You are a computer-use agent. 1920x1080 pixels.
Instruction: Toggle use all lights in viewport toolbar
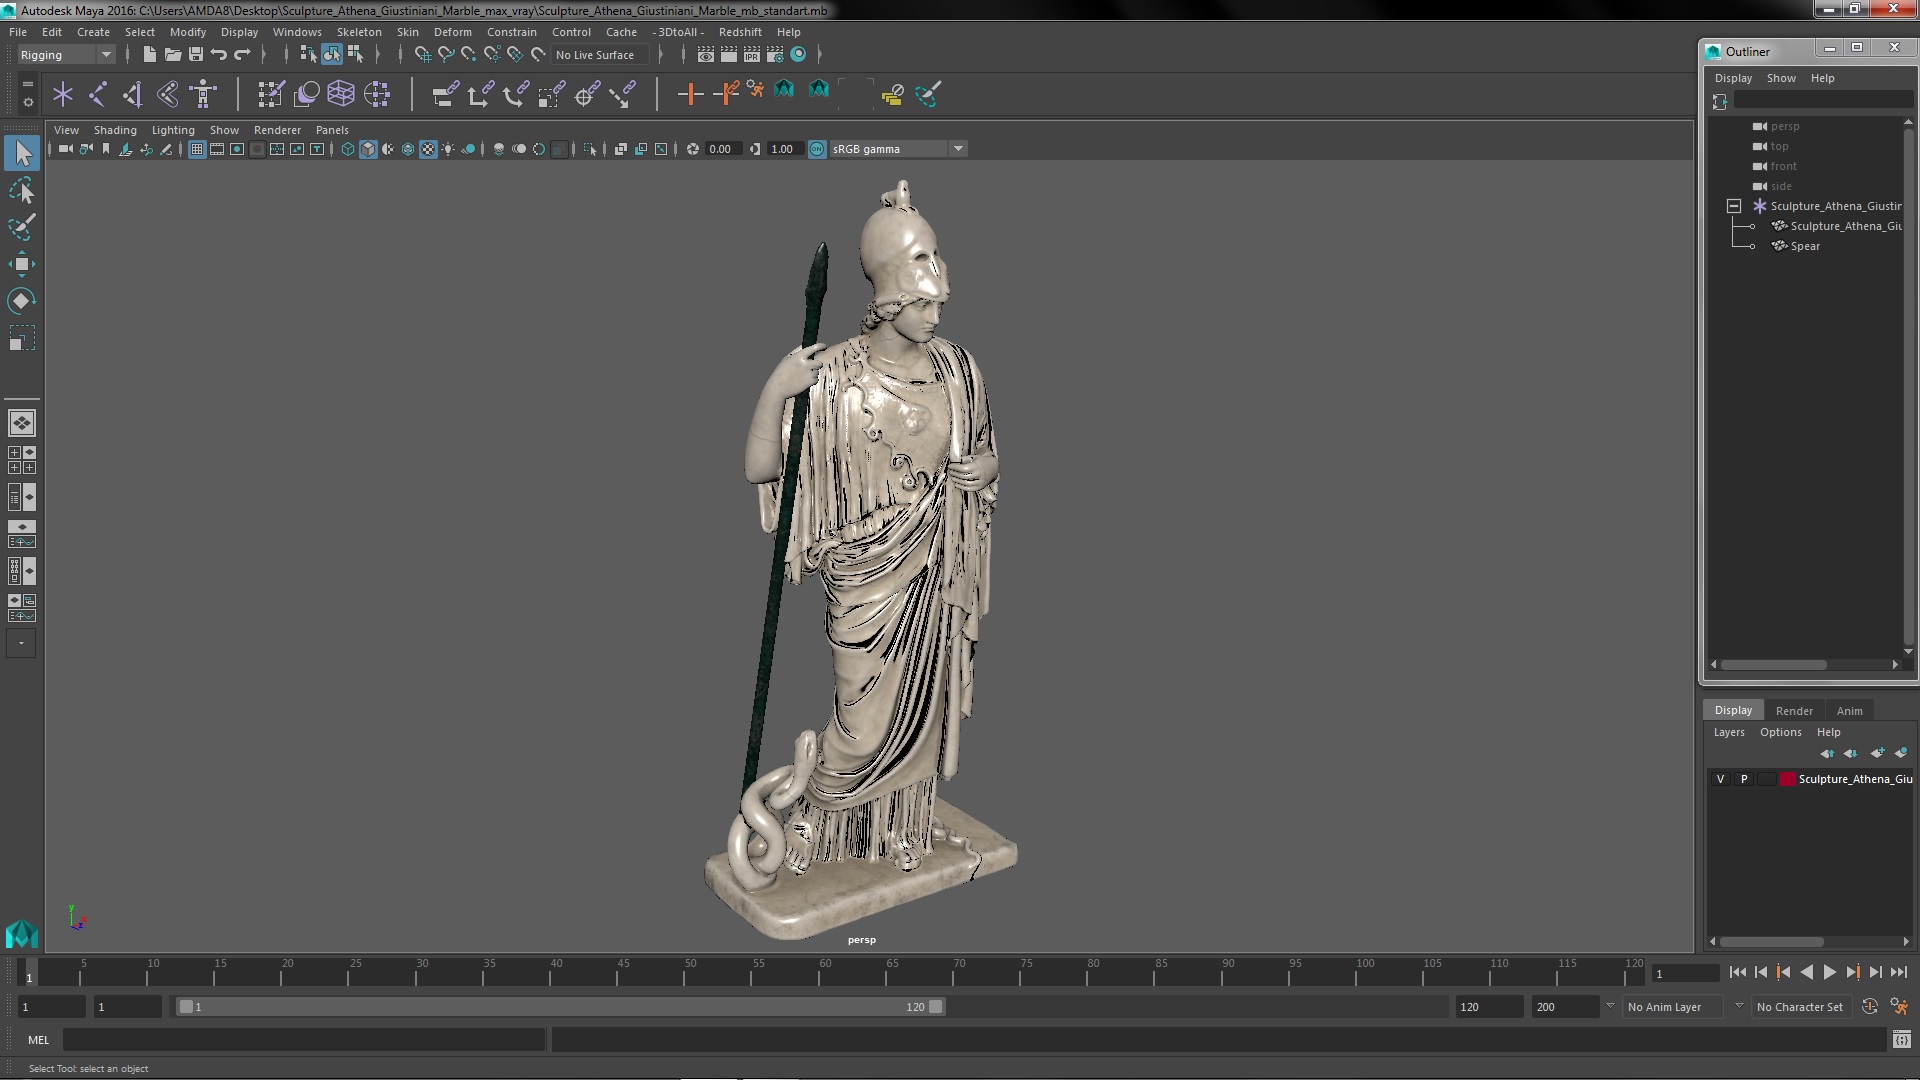(x=448, y=149)
